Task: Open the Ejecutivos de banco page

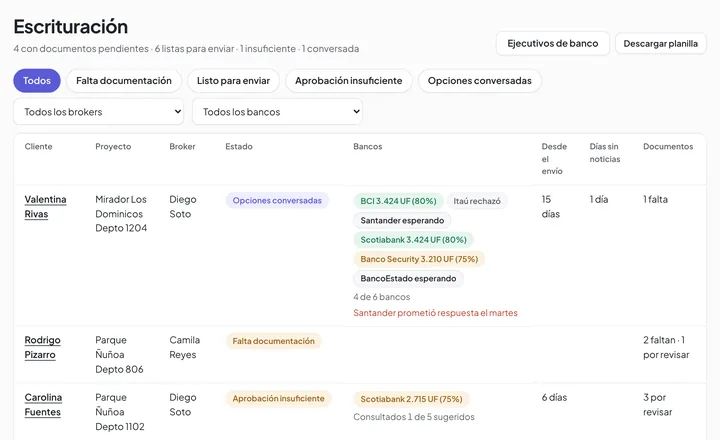Action: tap(552, 44)
